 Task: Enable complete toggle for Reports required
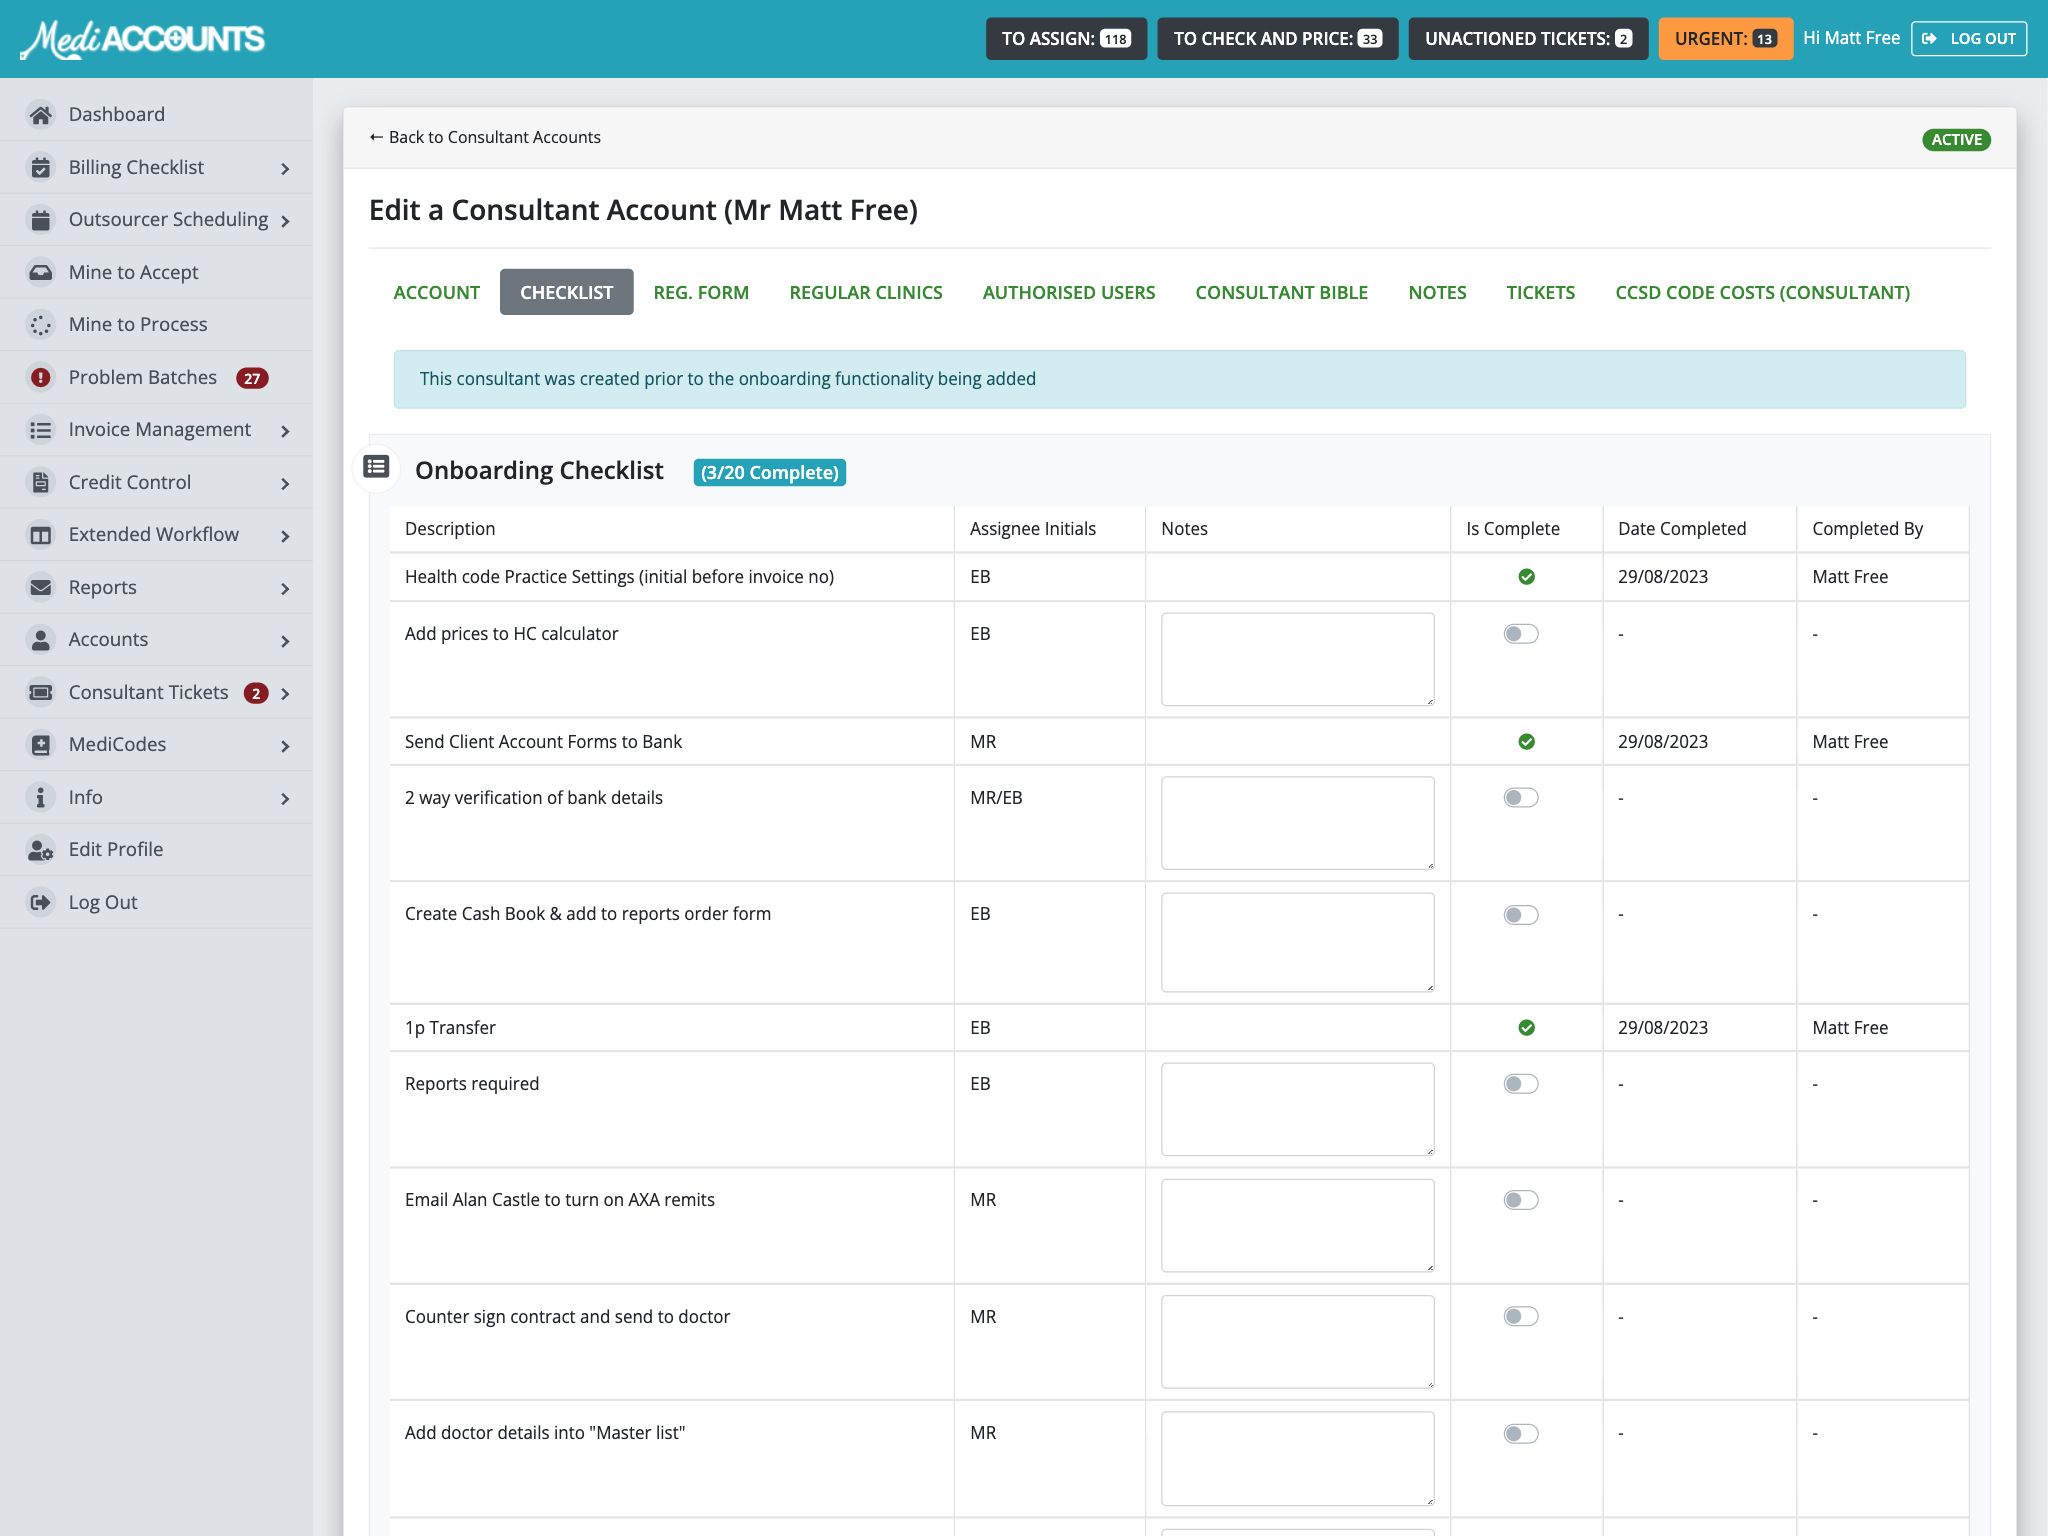(1520, 1084)
